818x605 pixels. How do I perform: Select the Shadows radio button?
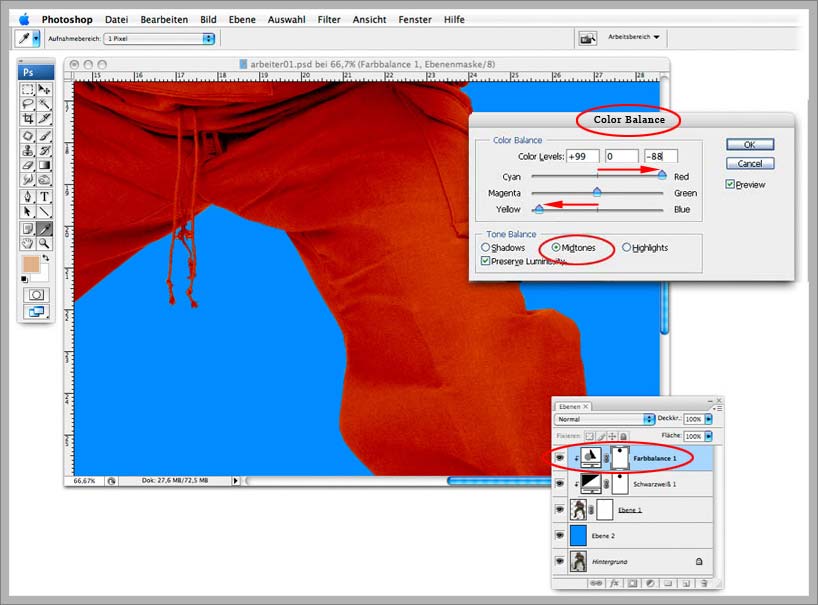(x=486, y=247)
